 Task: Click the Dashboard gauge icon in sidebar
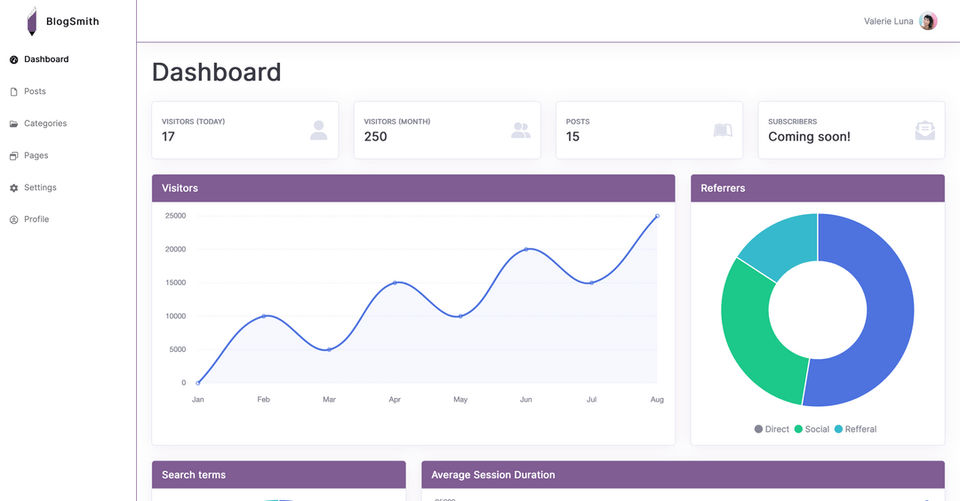(13, 59)
